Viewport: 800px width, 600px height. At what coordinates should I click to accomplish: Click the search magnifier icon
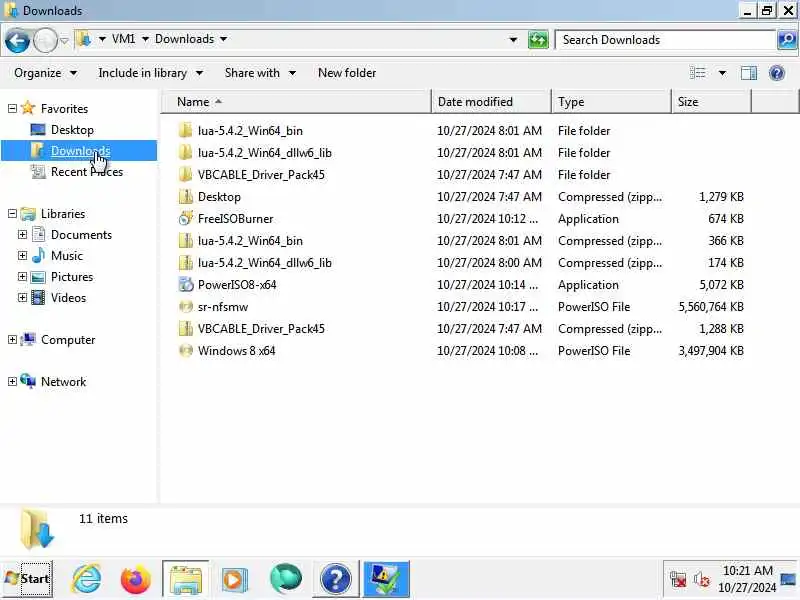pyautogui.click(x=787, y=40)
